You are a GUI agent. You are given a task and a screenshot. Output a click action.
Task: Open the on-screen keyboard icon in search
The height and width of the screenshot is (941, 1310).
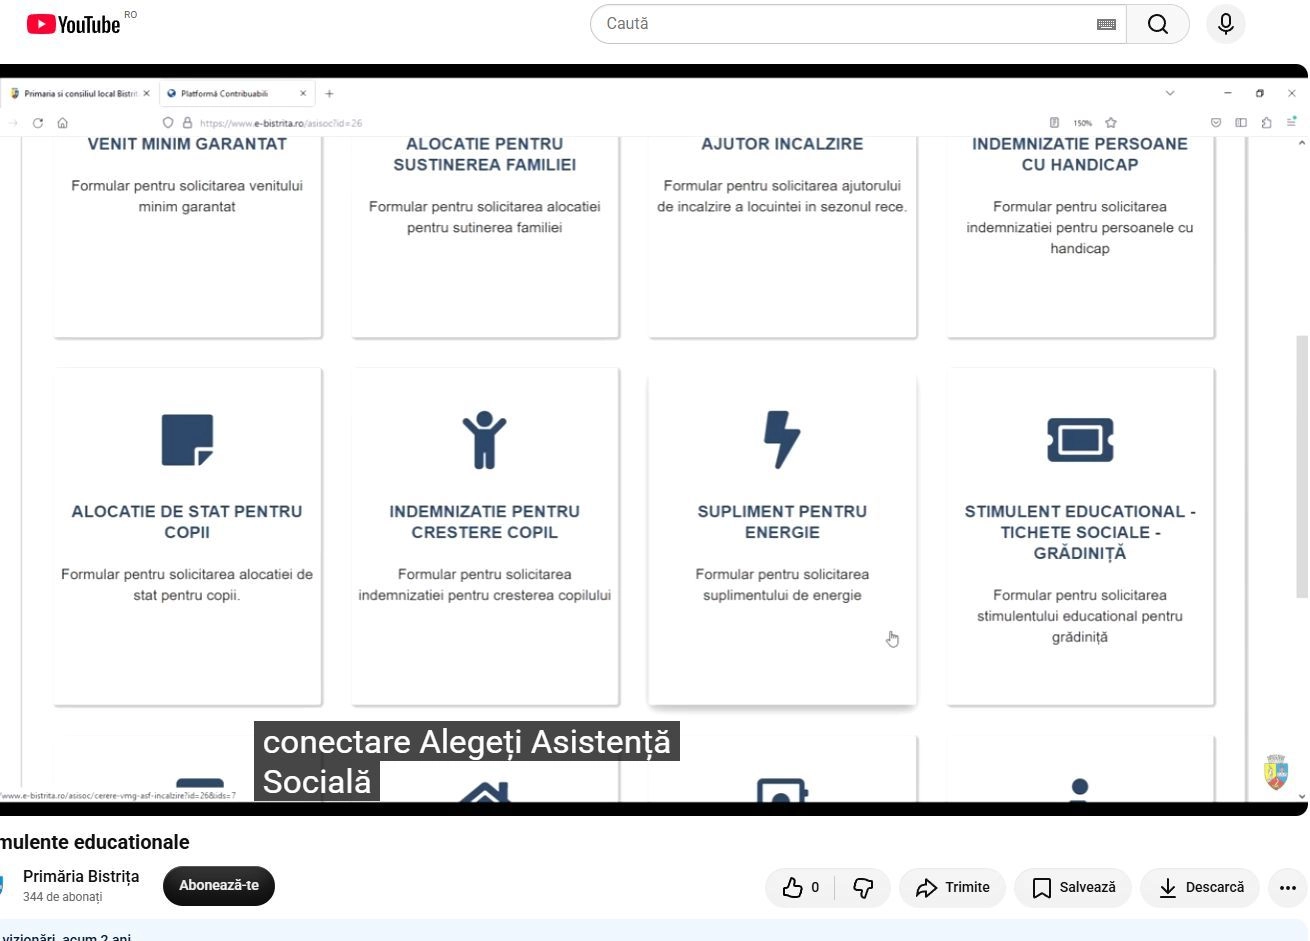click(1106, 24)
